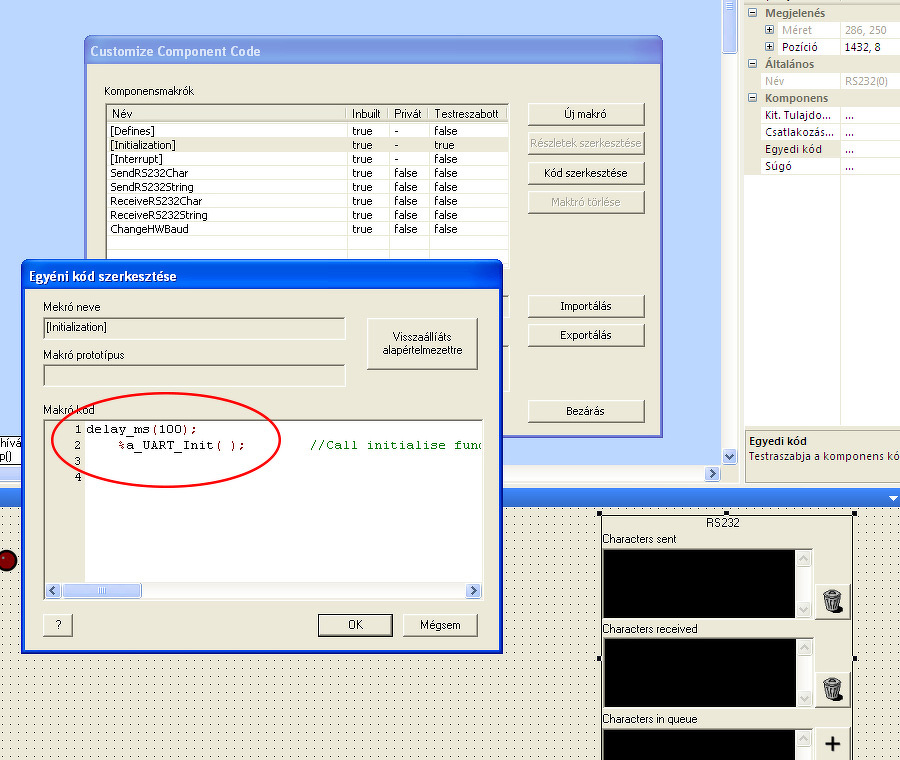This screenshot has height=760, width=900.
Task: Expand the Méret property
Action: [770, 30]
